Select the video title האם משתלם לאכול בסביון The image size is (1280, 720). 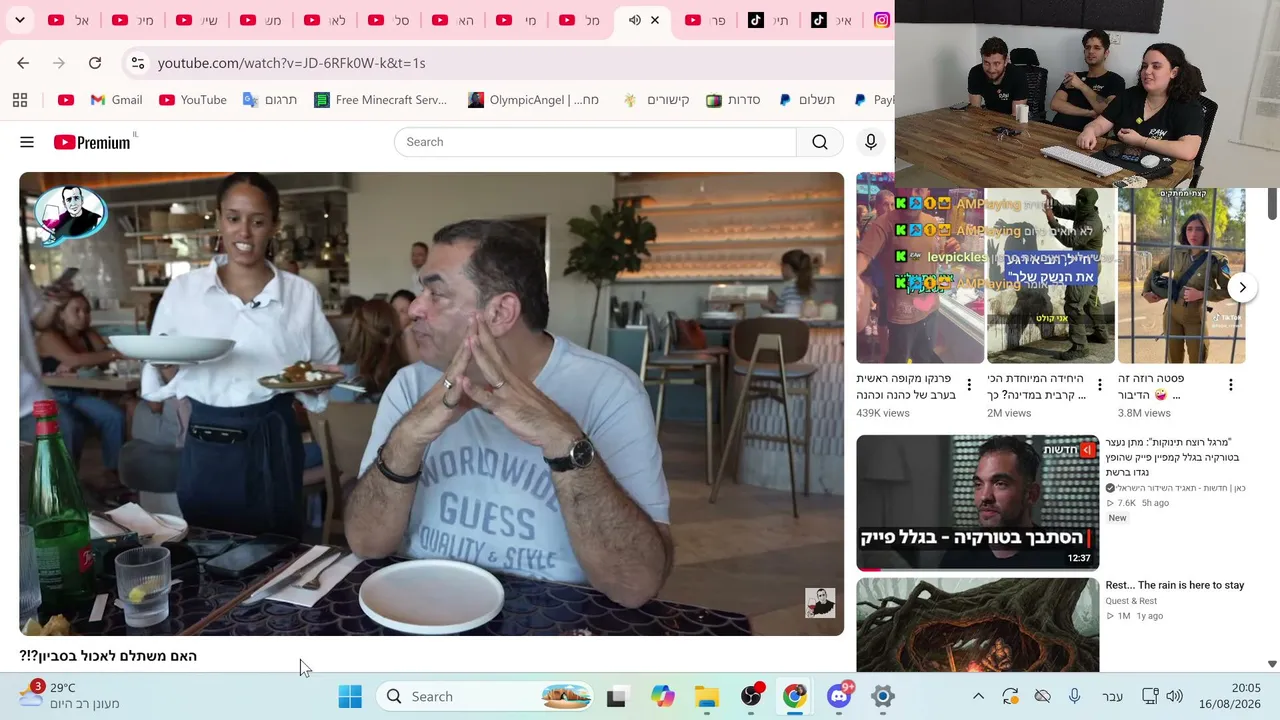pos(108,656)
